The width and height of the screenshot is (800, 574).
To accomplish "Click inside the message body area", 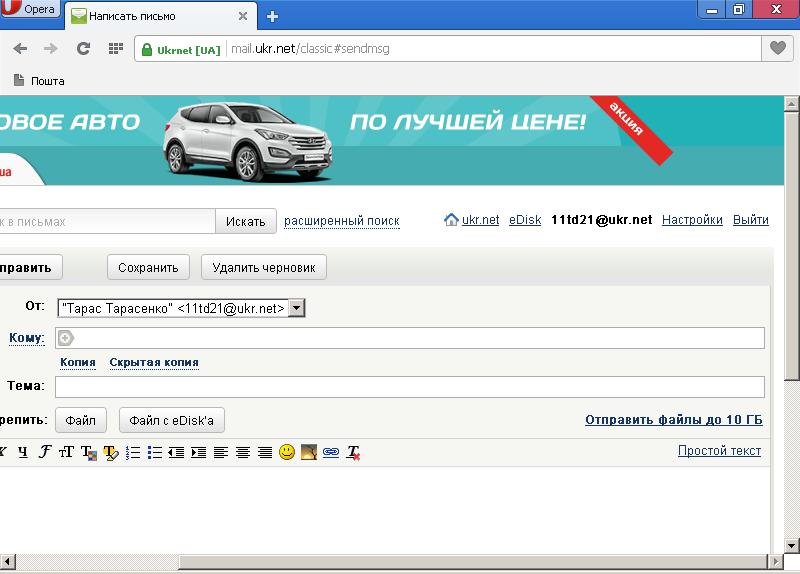I will click(385, 509).
